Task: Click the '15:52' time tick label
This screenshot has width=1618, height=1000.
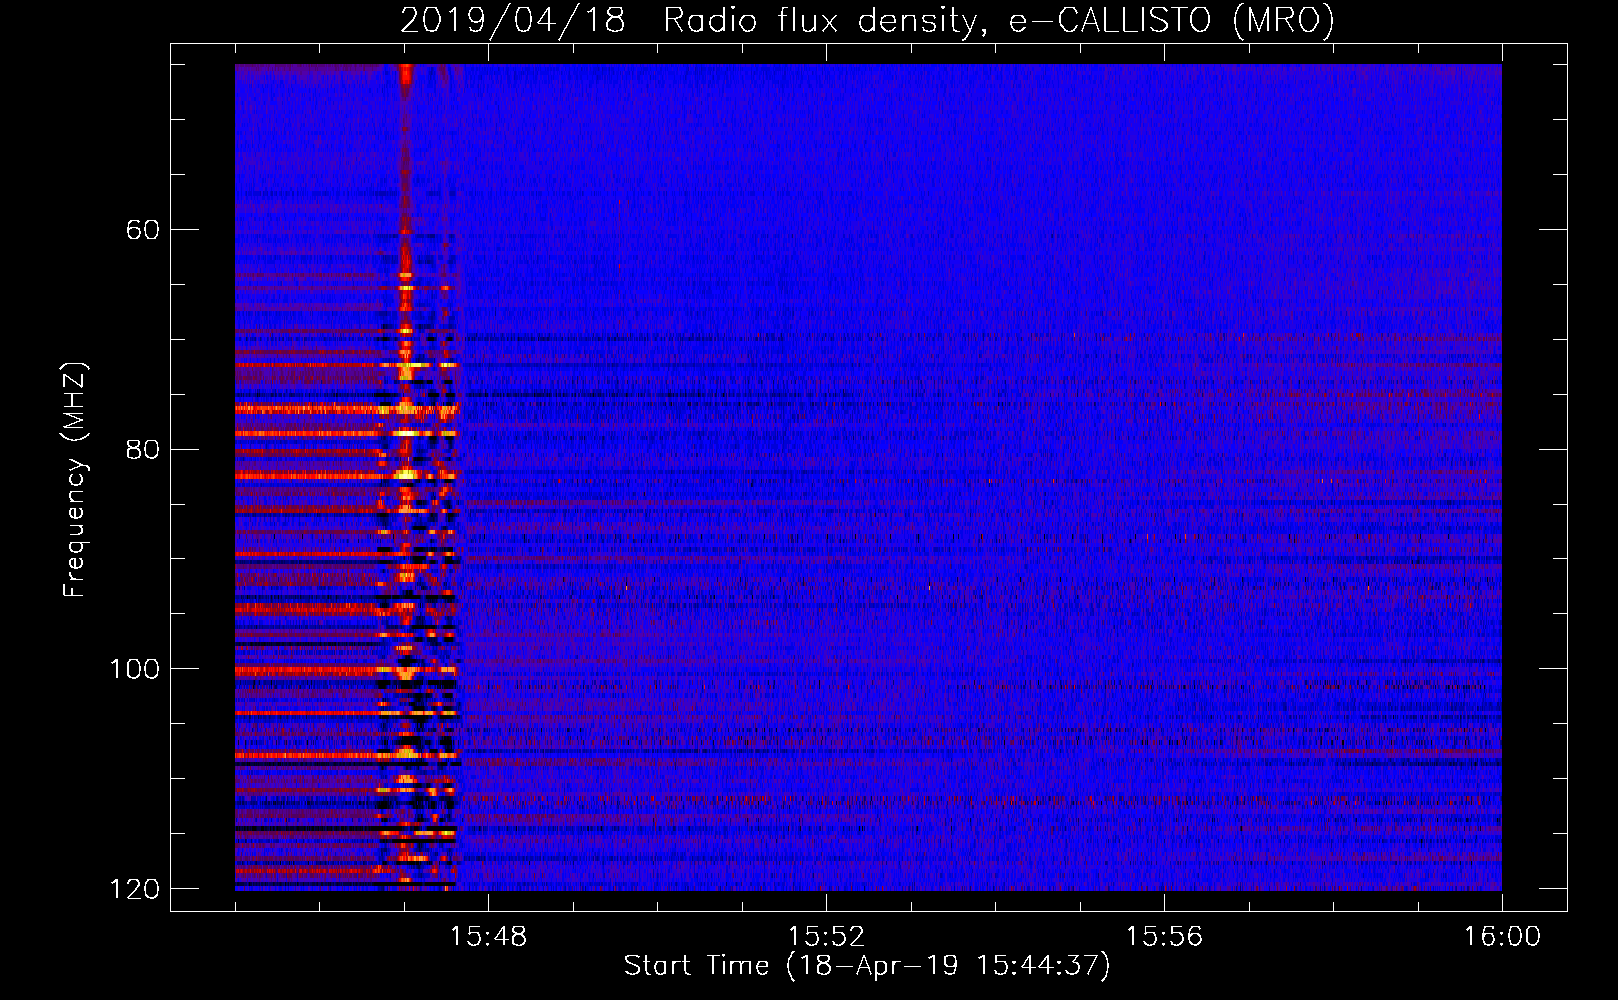Action: click(826, 937)
